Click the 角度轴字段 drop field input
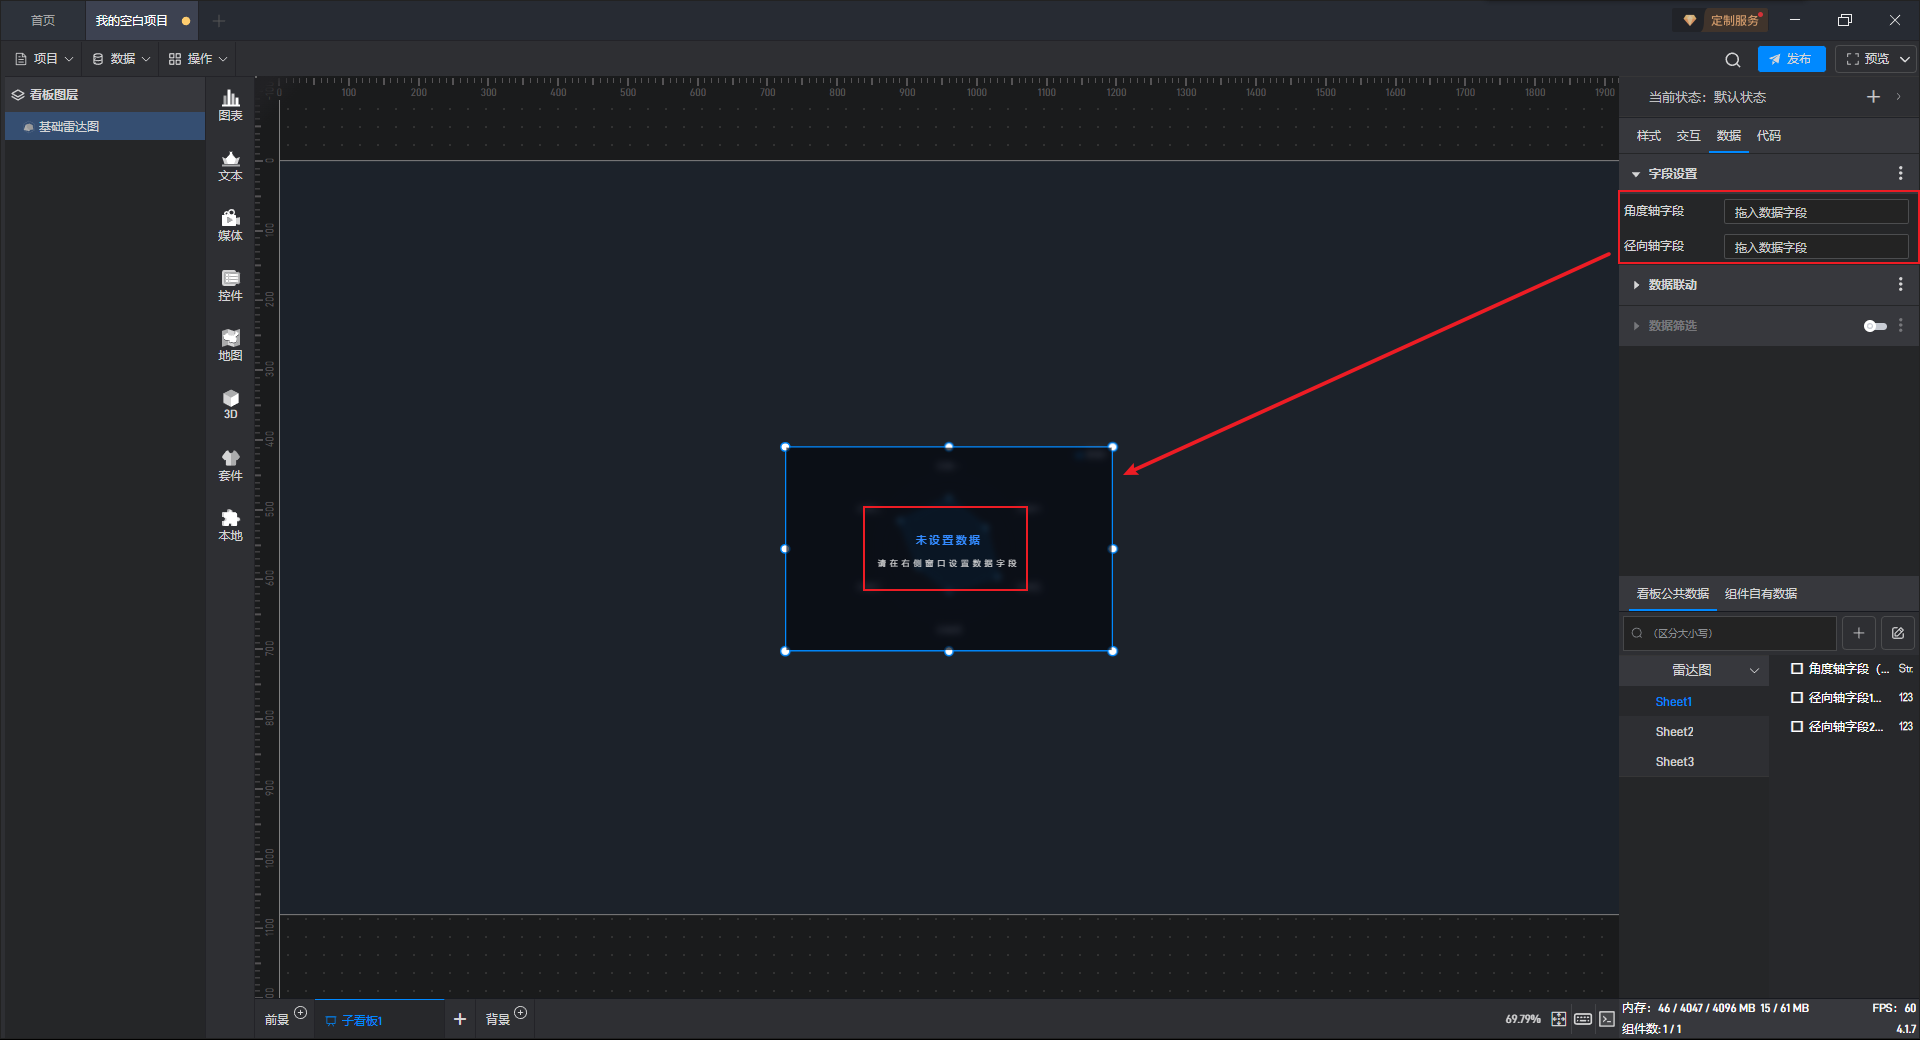1920x1040 pixels. point(1816,212)
